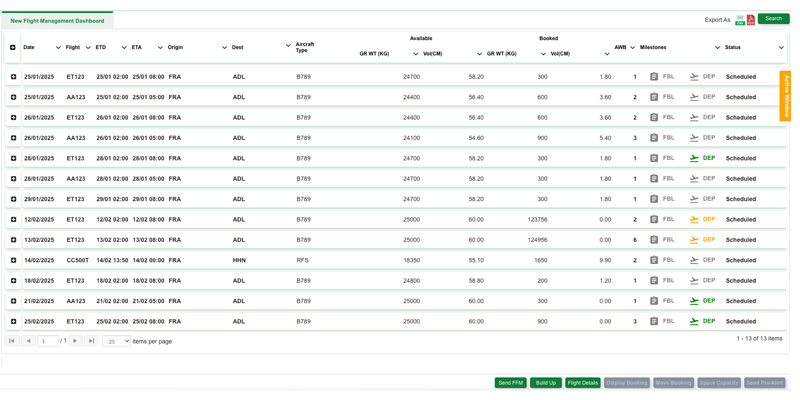
Task: Go to the next page of results
Action: [x=75, y=341]
